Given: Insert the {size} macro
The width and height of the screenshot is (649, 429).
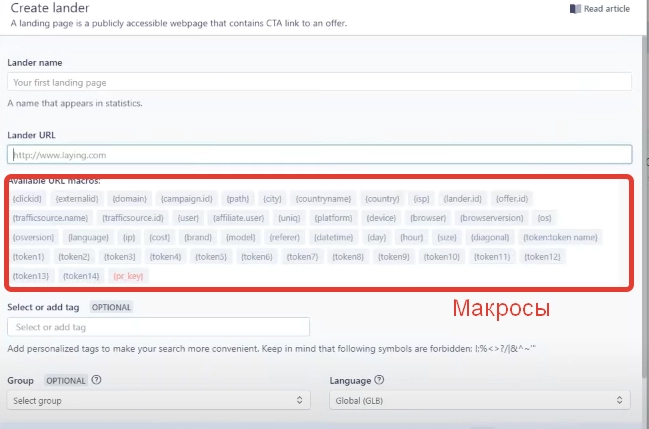Looking at the screenshot, I should point(447,237).
